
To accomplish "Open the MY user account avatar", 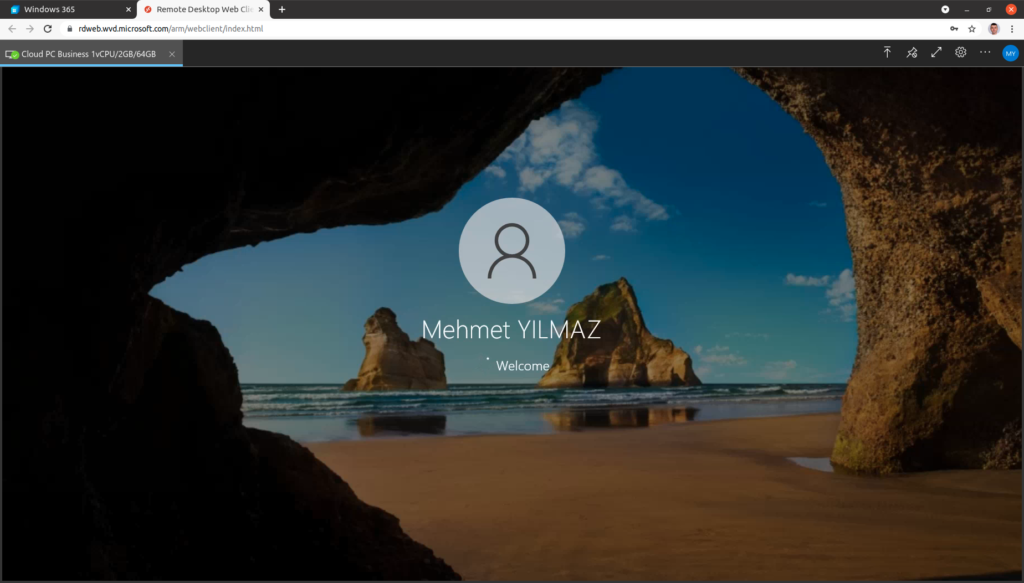I will (x=1010, y=54).
